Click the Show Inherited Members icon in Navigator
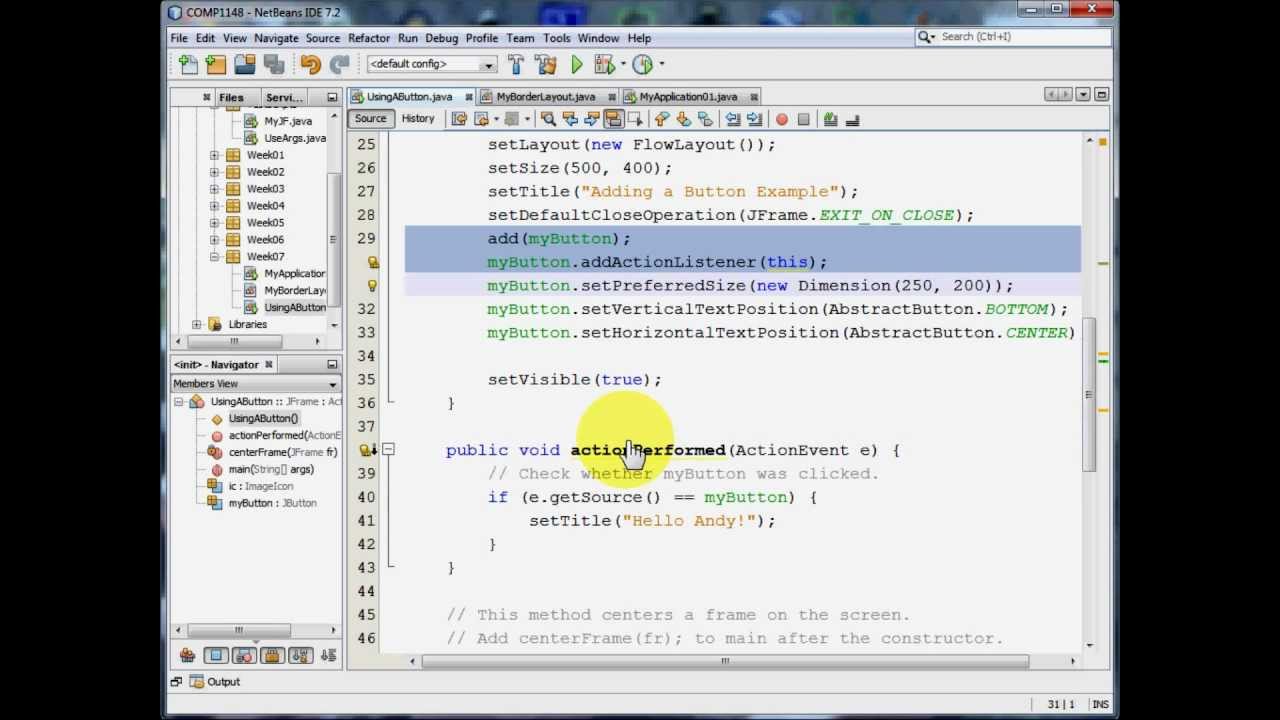Screen dimensions: 1280x720 coord(187,656)
